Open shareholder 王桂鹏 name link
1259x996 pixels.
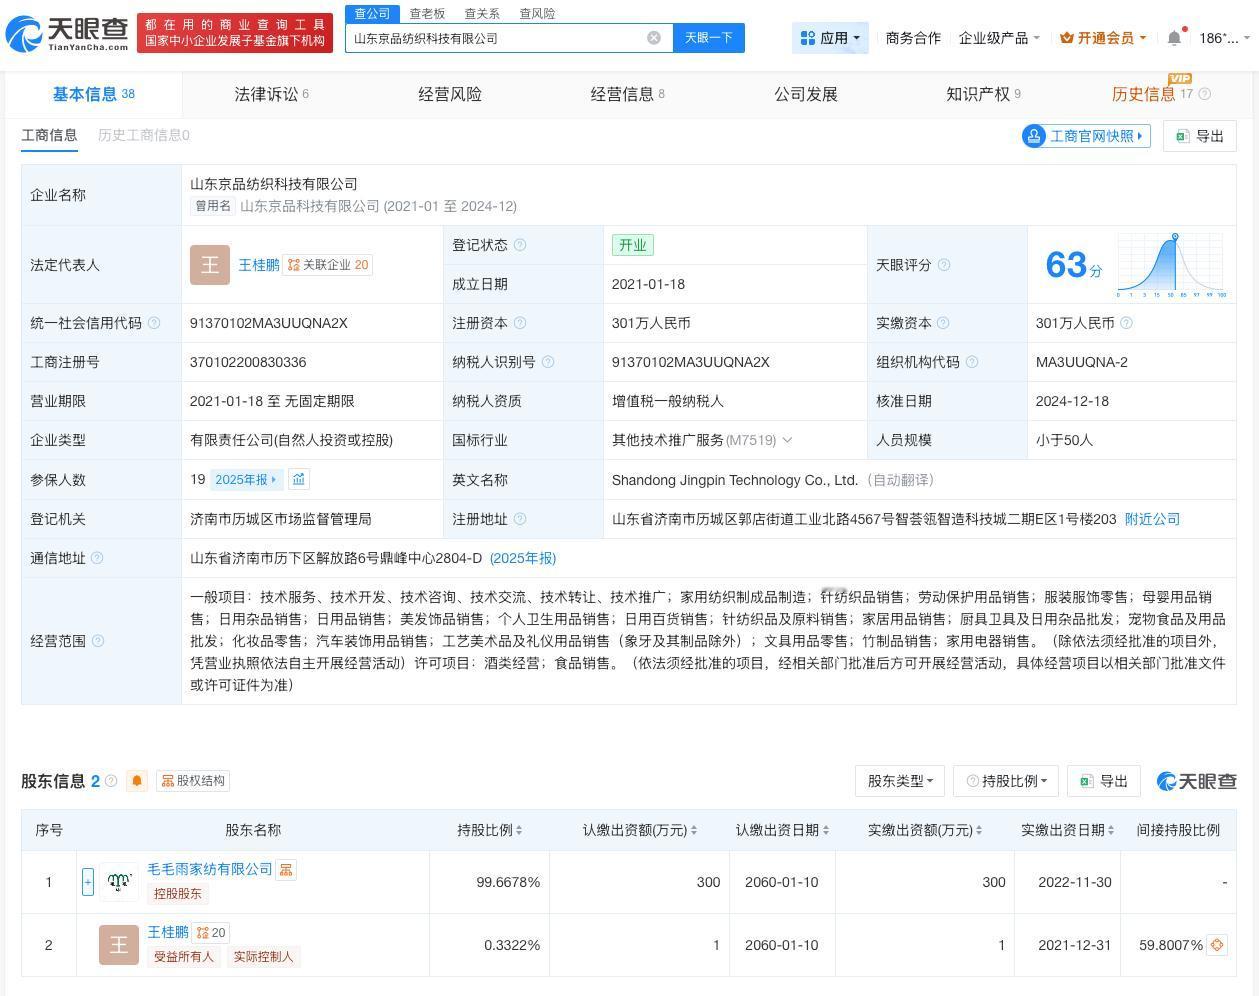(168, 932)
